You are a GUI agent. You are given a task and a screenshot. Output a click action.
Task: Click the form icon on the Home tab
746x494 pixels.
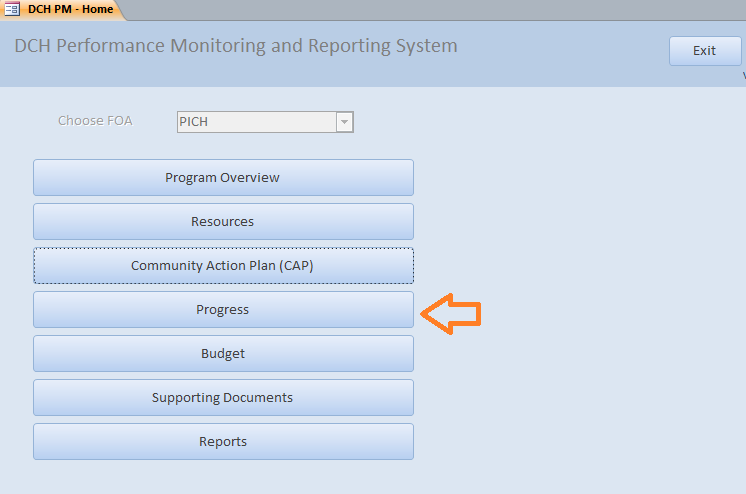(12, 9)
